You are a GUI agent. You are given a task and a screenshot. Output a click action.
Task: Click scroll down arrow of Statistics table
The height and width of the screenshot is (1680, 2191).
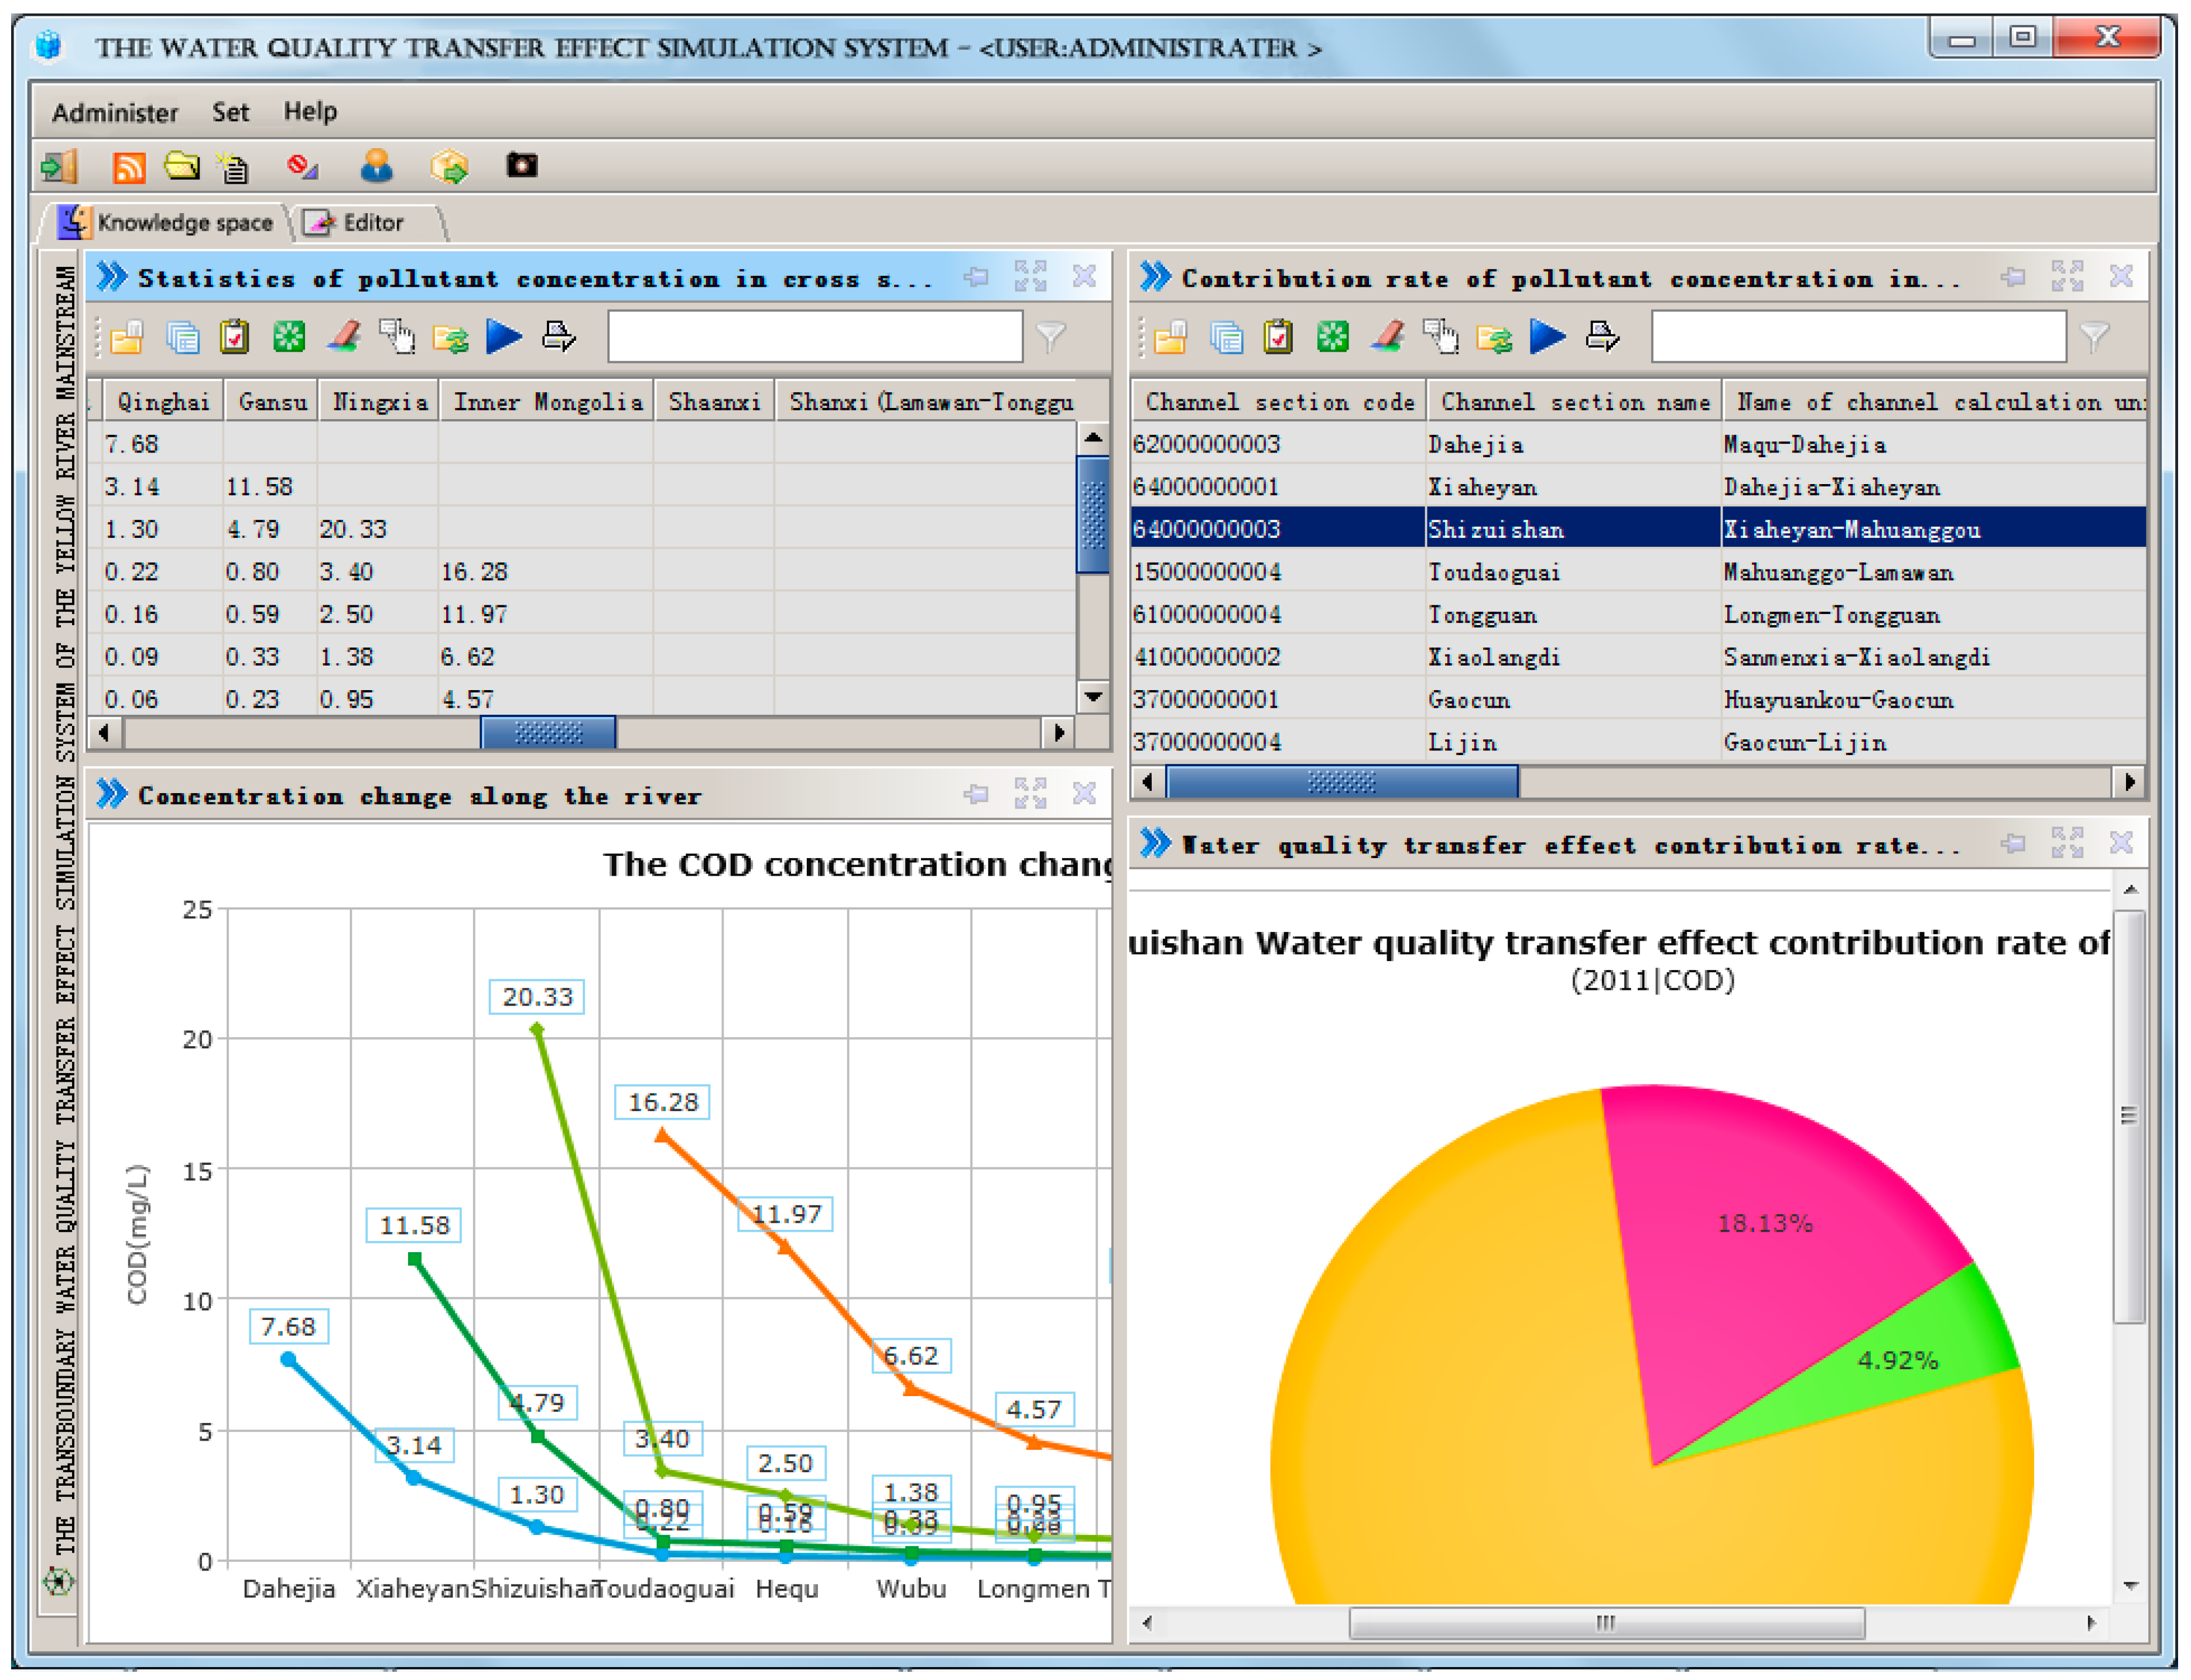[1093, 697]
